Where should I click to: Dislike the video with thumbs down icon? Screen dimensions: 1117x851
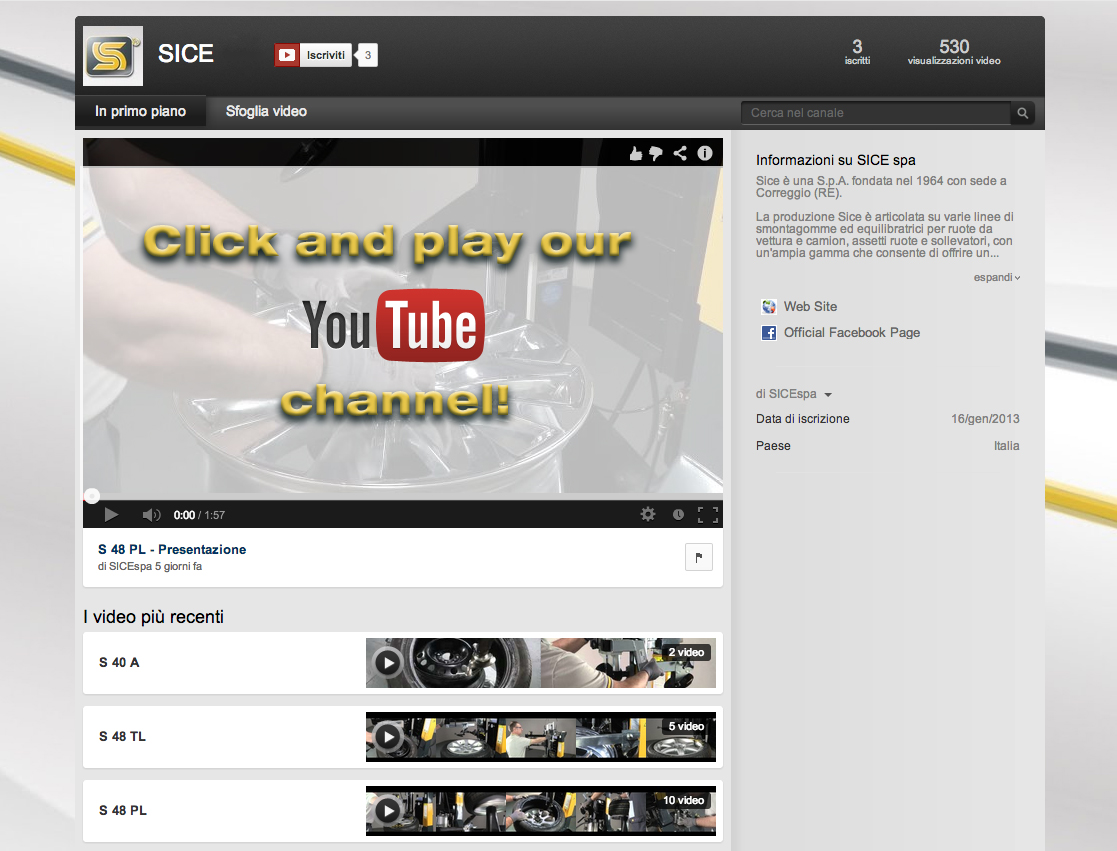656,153
